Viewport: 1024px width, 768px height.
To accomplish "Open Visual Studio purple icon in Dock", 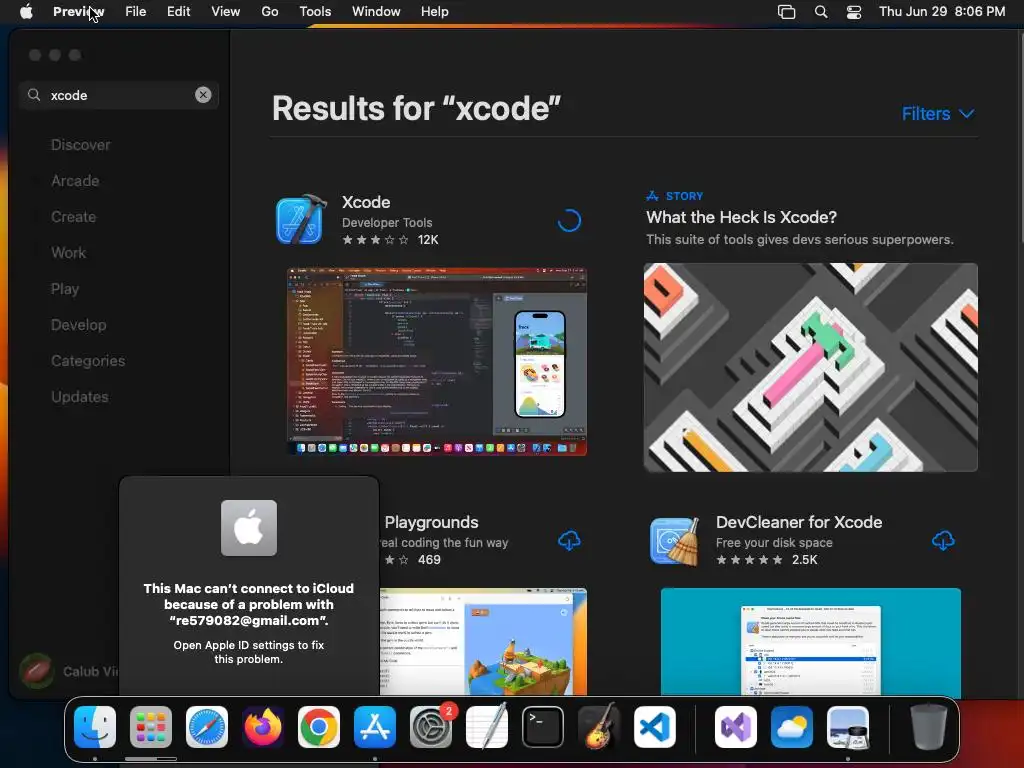I will tap(736, 727).
